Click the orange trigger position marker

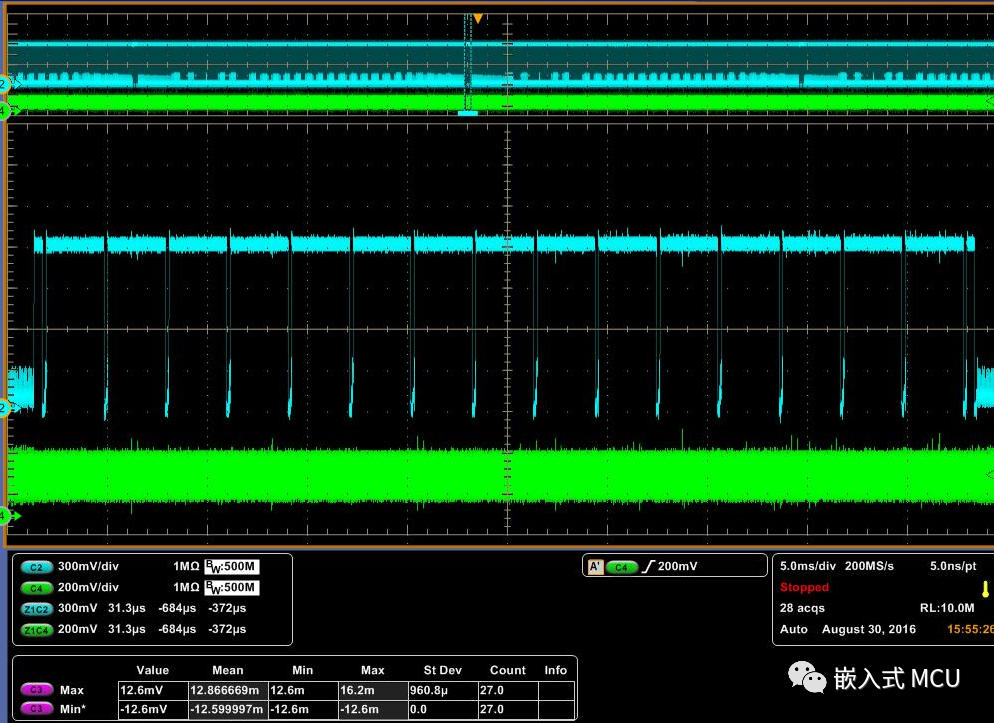click(478, 19)
